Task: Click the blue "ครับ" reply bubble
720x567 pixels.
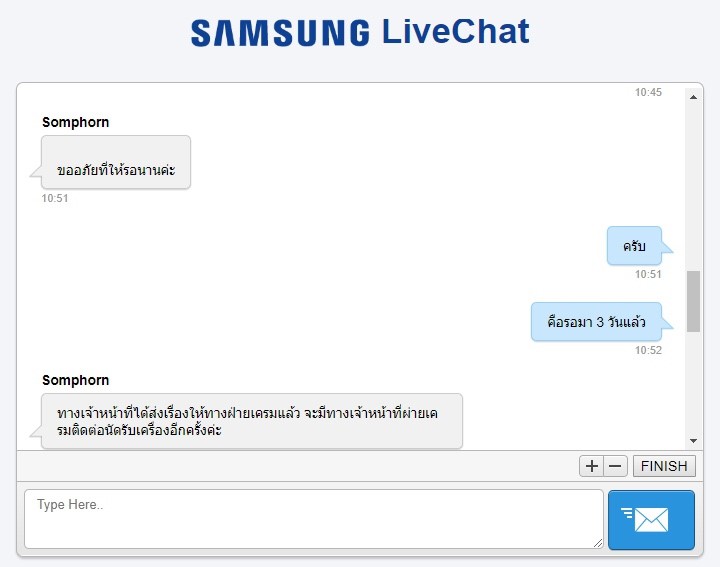Action: pos(634,246)
